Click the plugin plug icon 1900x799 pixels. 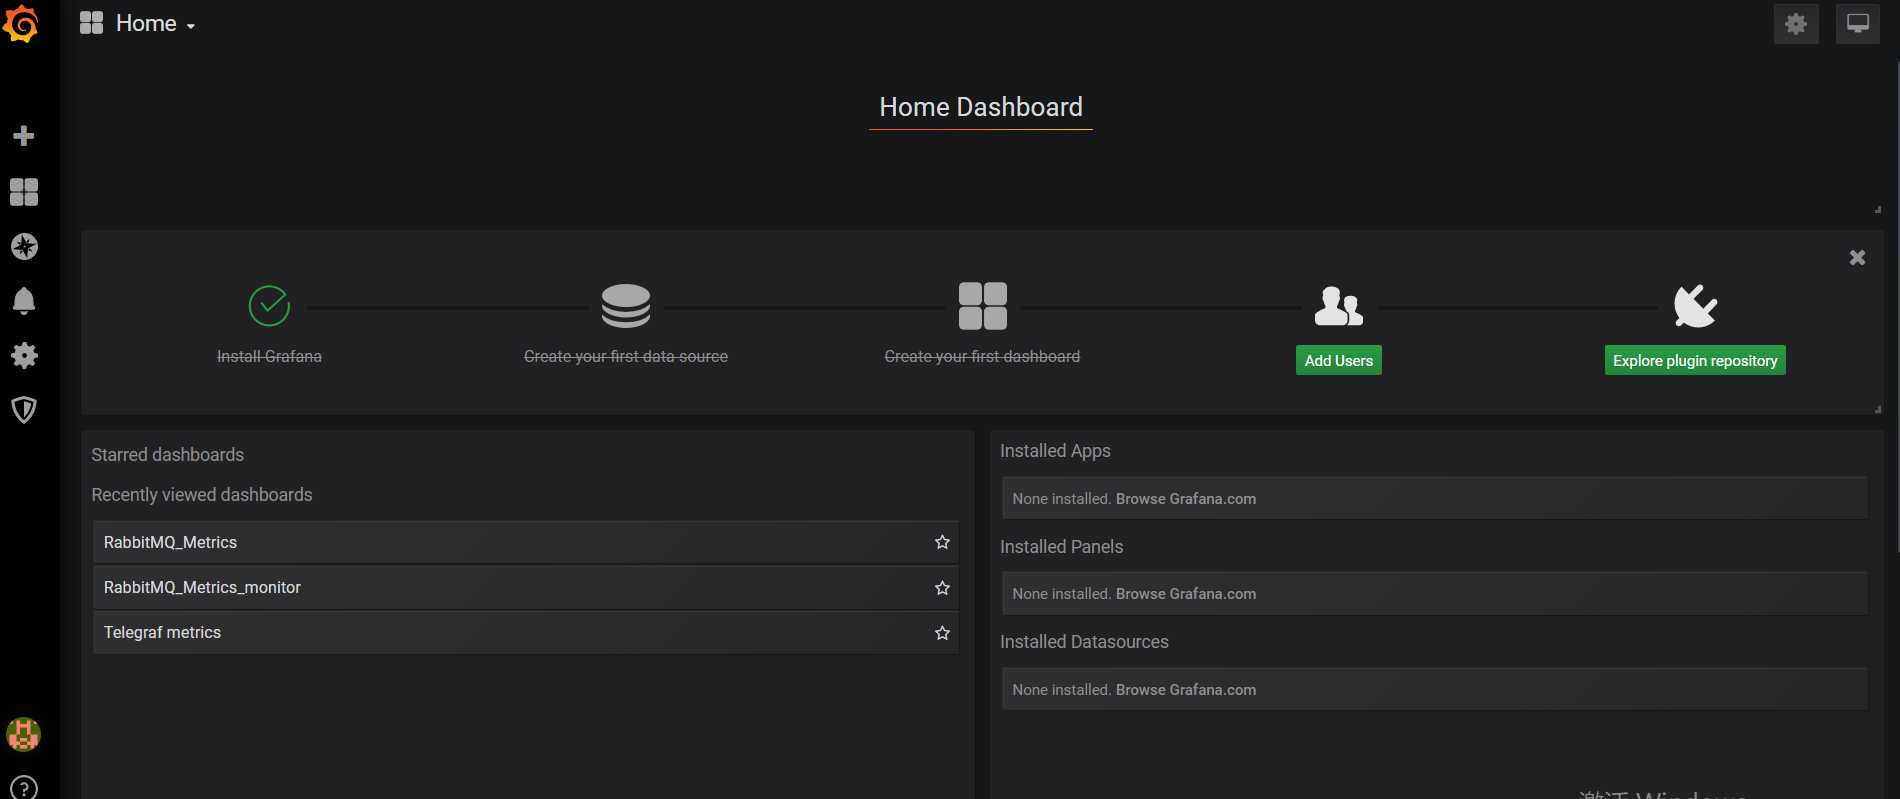click(1695, 306)
